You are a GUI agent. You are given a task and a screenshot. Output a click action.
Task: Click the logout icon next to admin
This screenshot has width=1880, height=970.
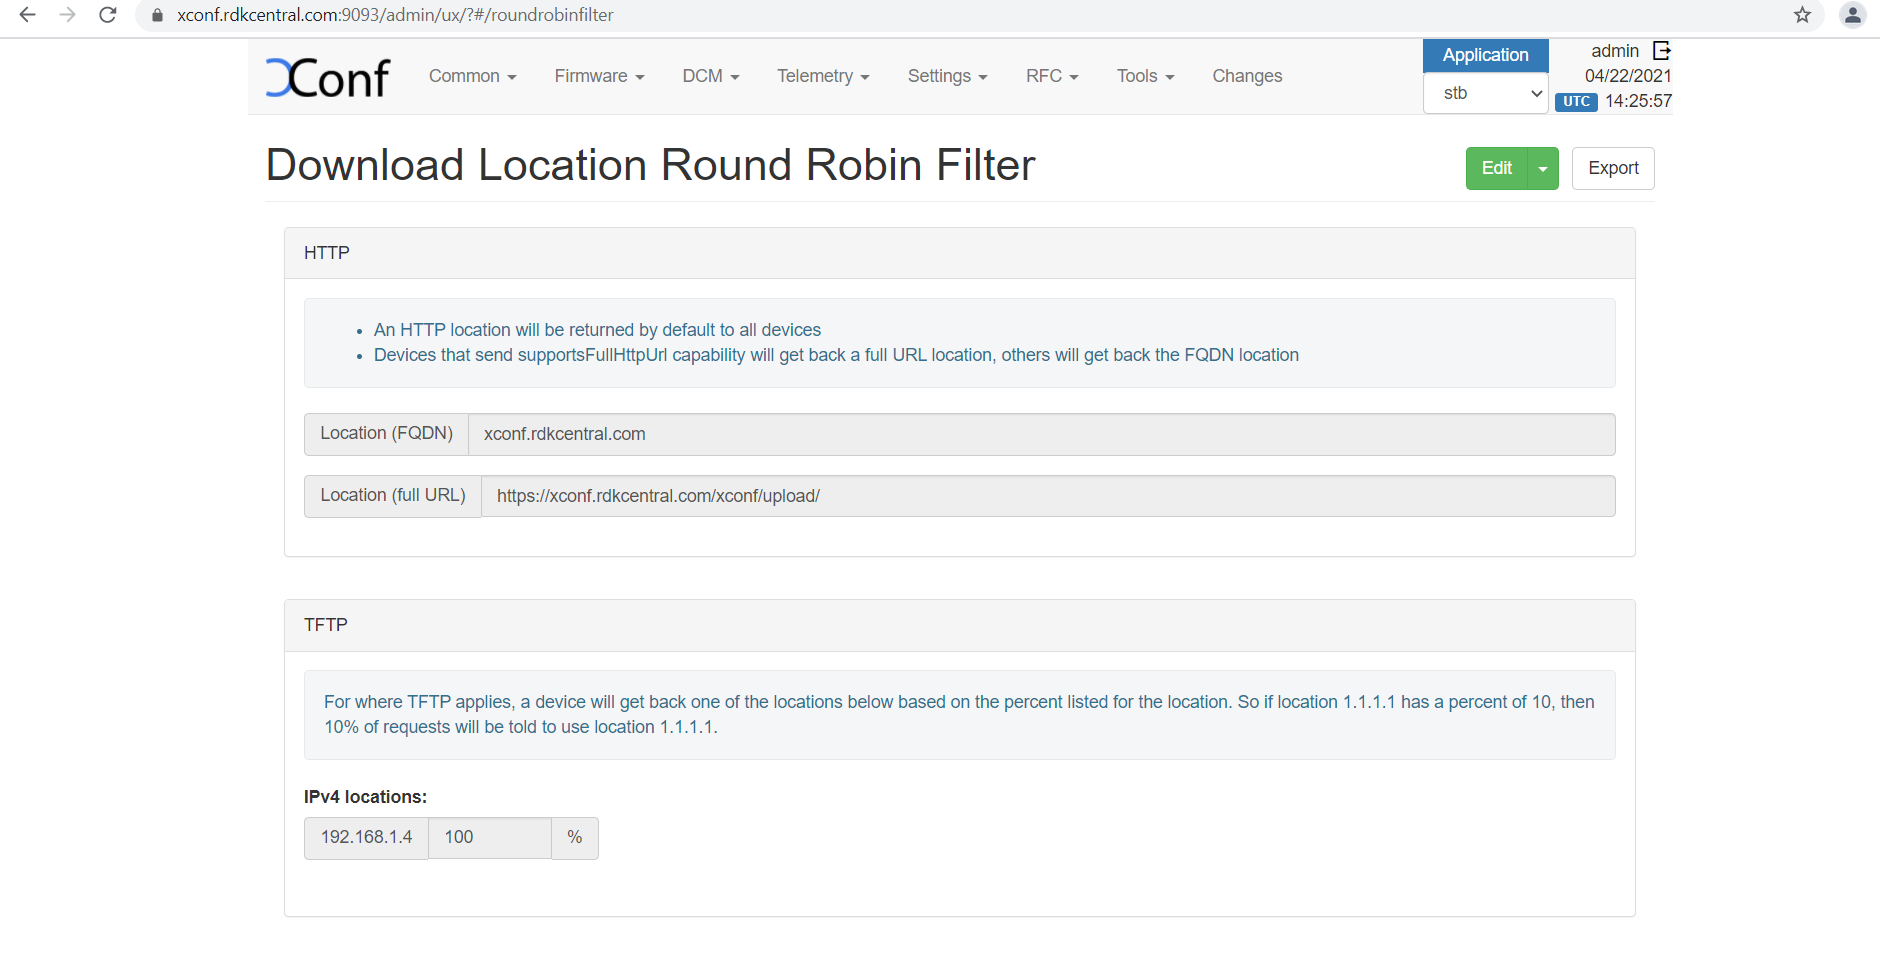pyautogui.click(x=1661, y=51)
